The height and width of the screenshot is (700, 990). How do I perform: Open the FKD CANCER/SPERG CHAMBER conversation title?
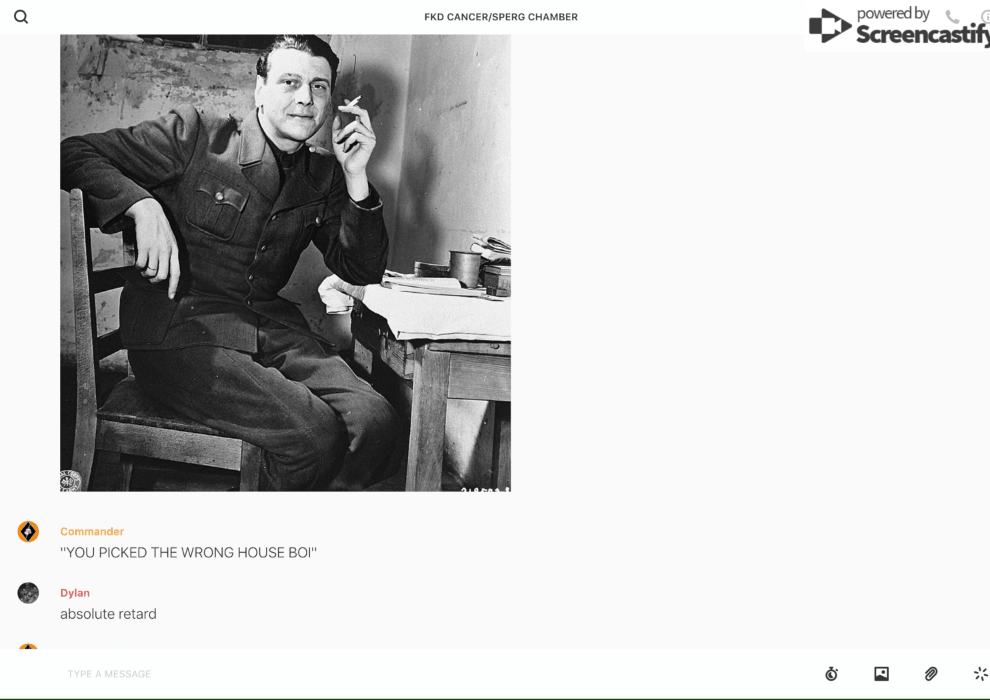[501, 17]
